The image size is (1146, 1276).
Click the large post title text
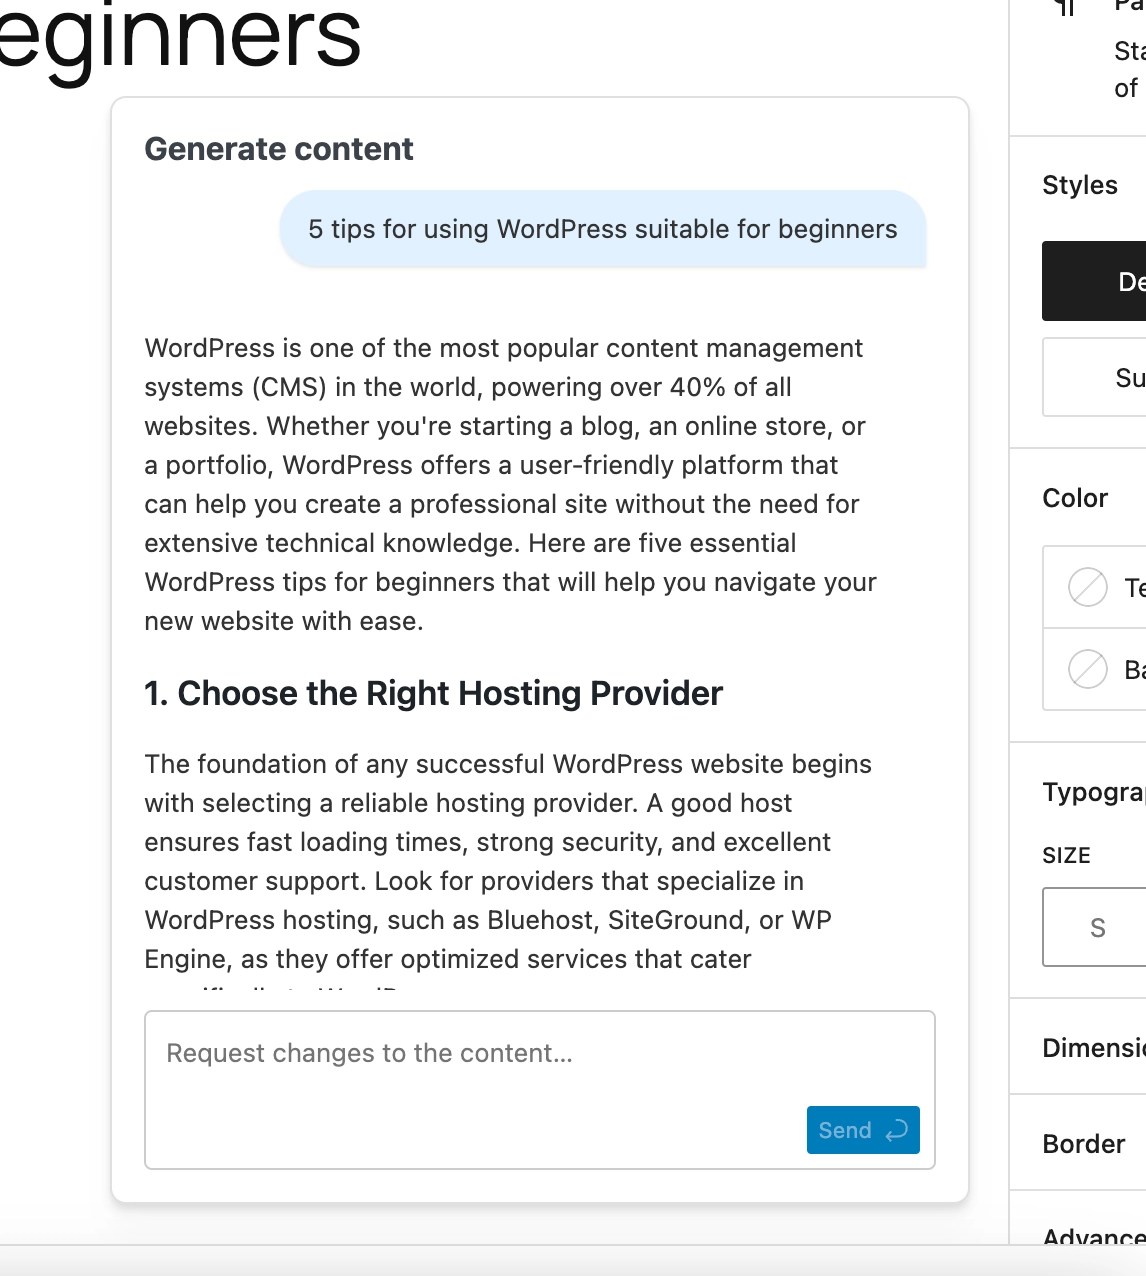tap(180, 40)
